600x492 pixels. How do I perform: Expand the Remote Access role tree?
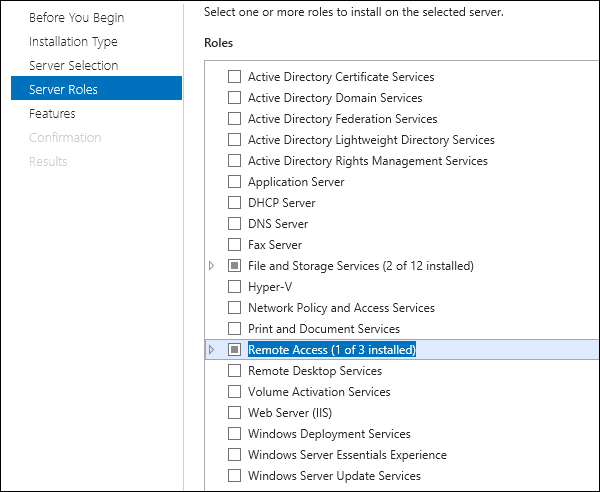click(211, 350)
